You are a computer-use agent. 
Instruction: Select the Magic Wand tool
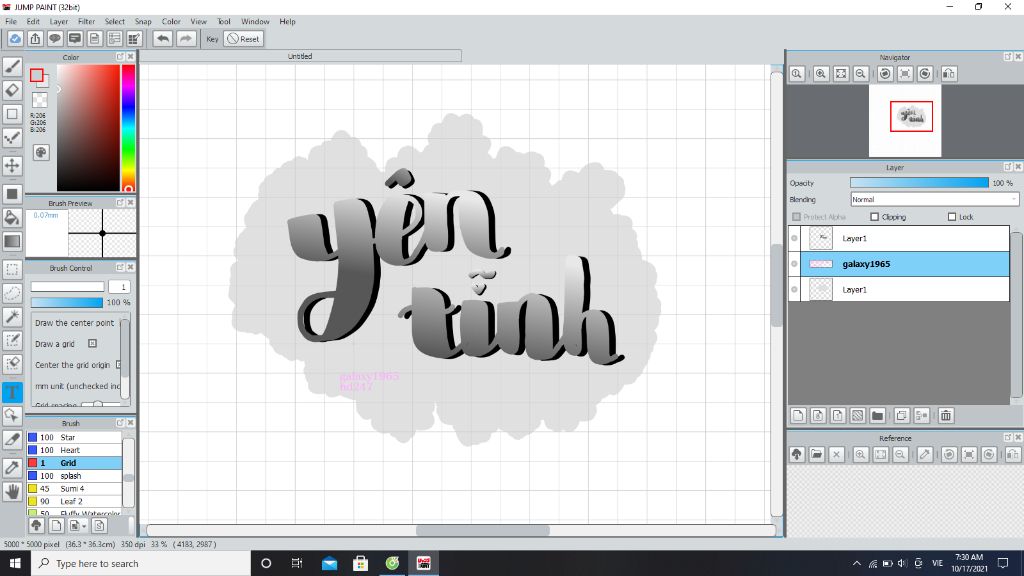[x=12, y=317]
